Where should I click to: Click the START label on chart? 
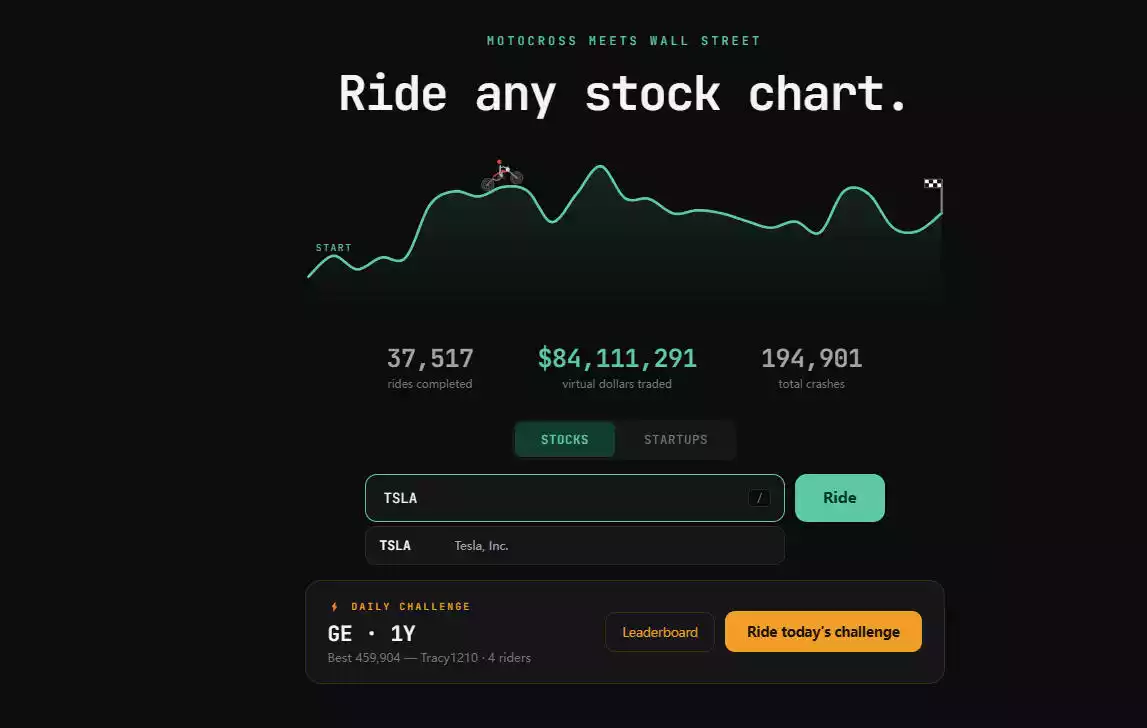pyautogui.click(x=334, y=248)
